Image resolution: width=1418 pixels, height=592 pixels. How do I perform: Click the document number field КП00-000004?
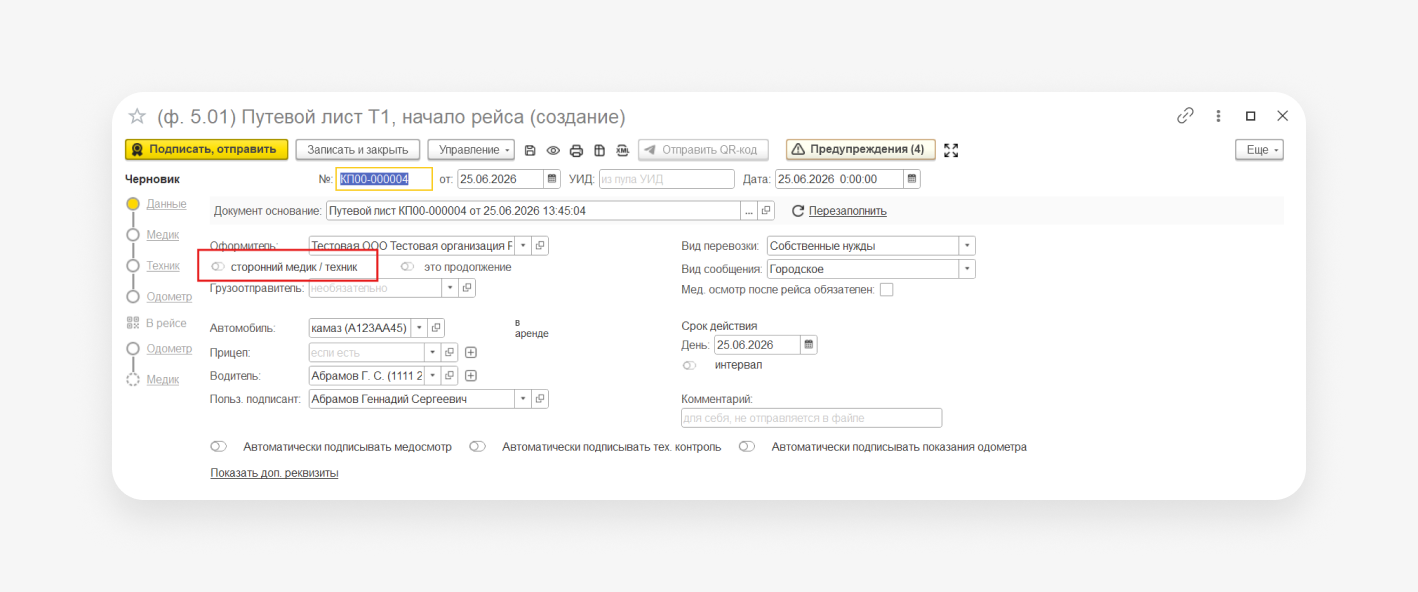pos(384,179)
